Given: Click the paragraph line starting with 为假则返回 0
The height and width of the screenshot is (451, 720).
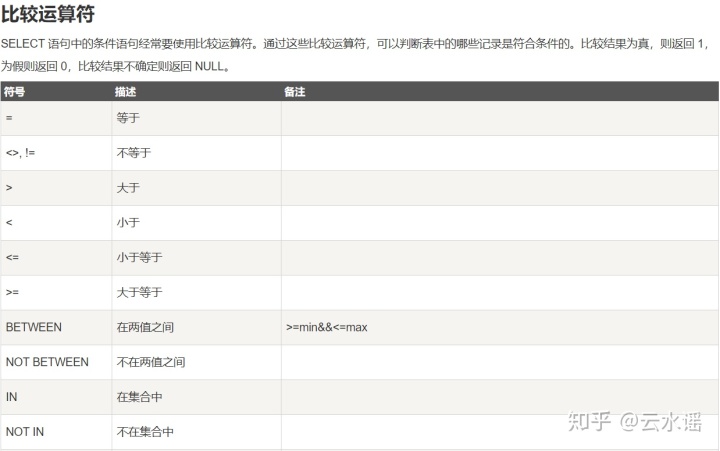Looking at the screenshot, I should (x=115, y=67).
